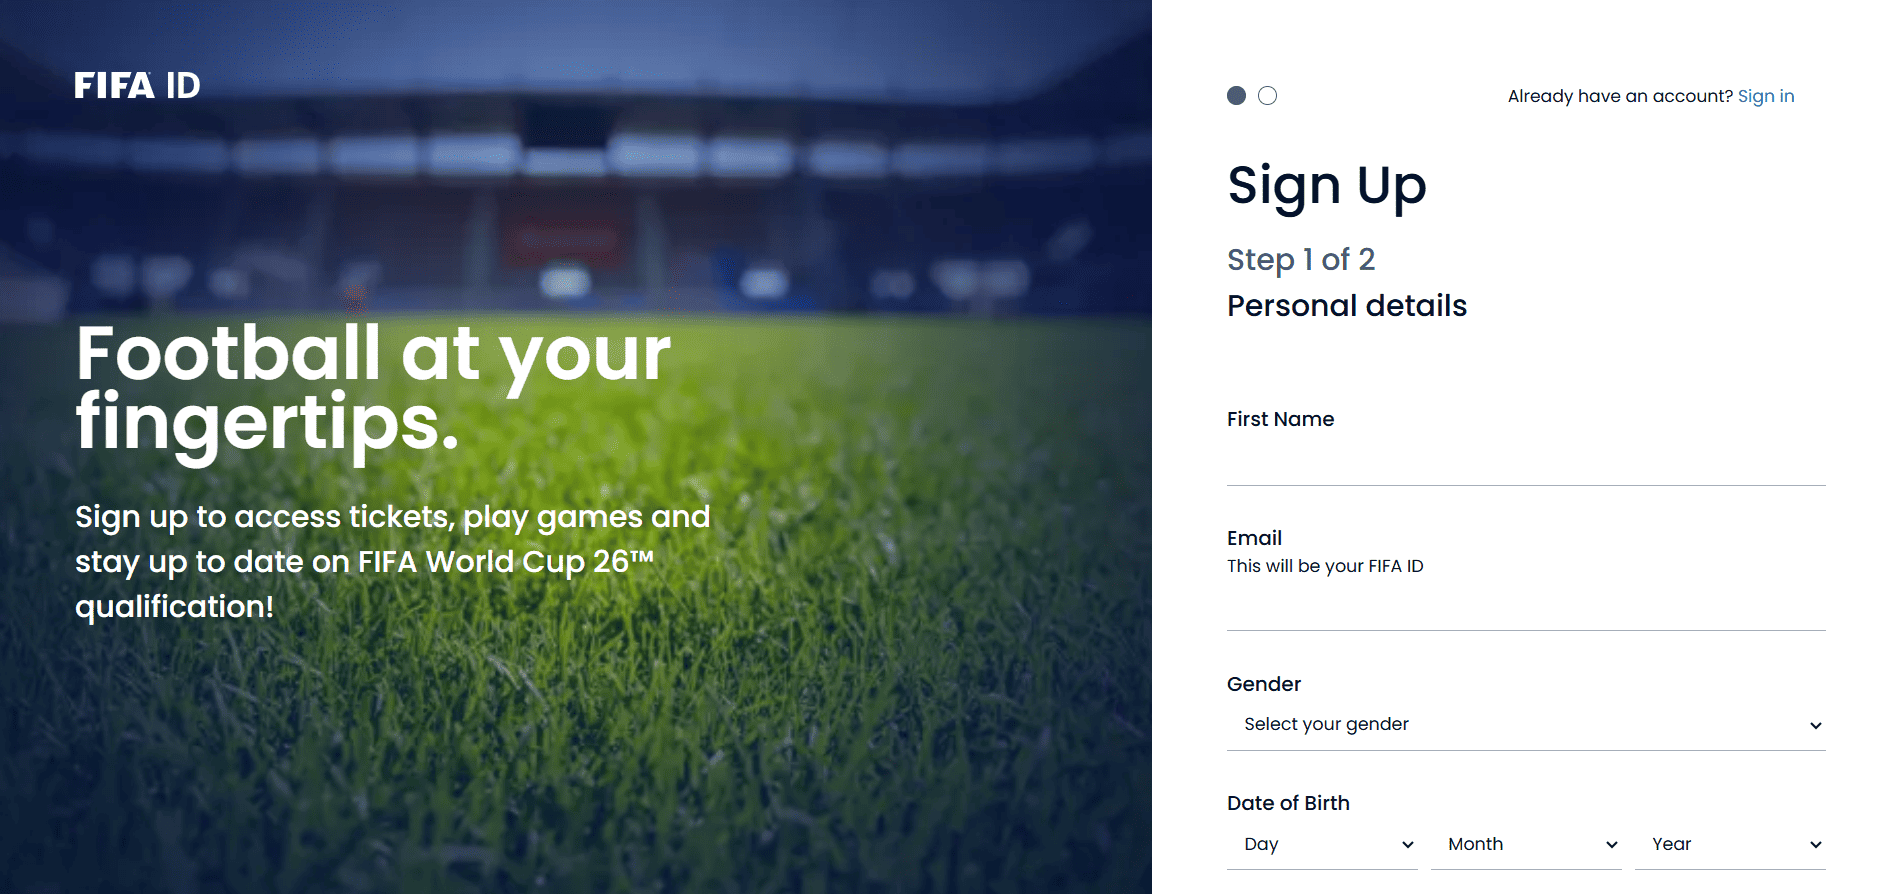Select the filled Step 1 progress dot

tap(1236, 95)
